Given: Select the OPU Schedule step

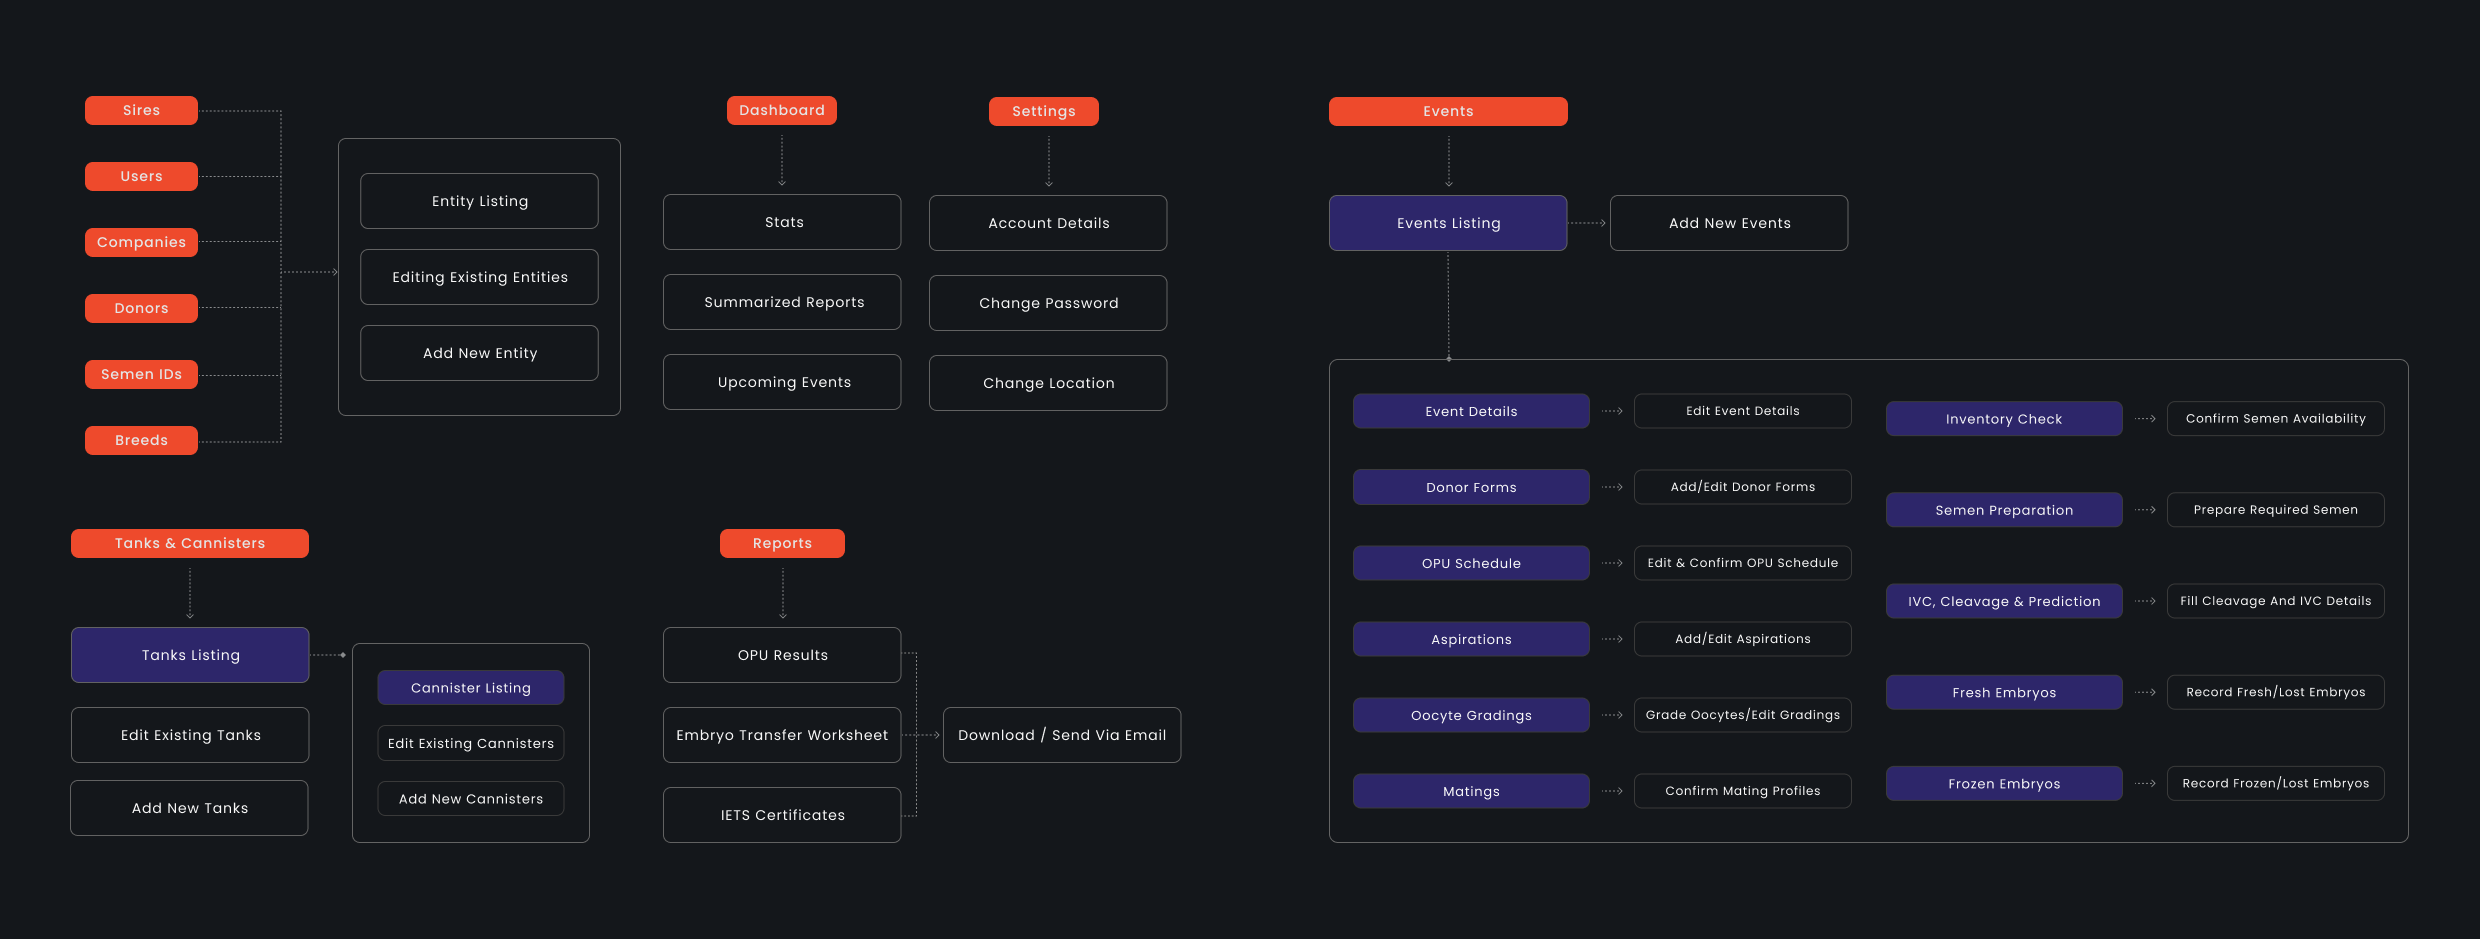Looking at the screenshot, I should coord(1470,563).
